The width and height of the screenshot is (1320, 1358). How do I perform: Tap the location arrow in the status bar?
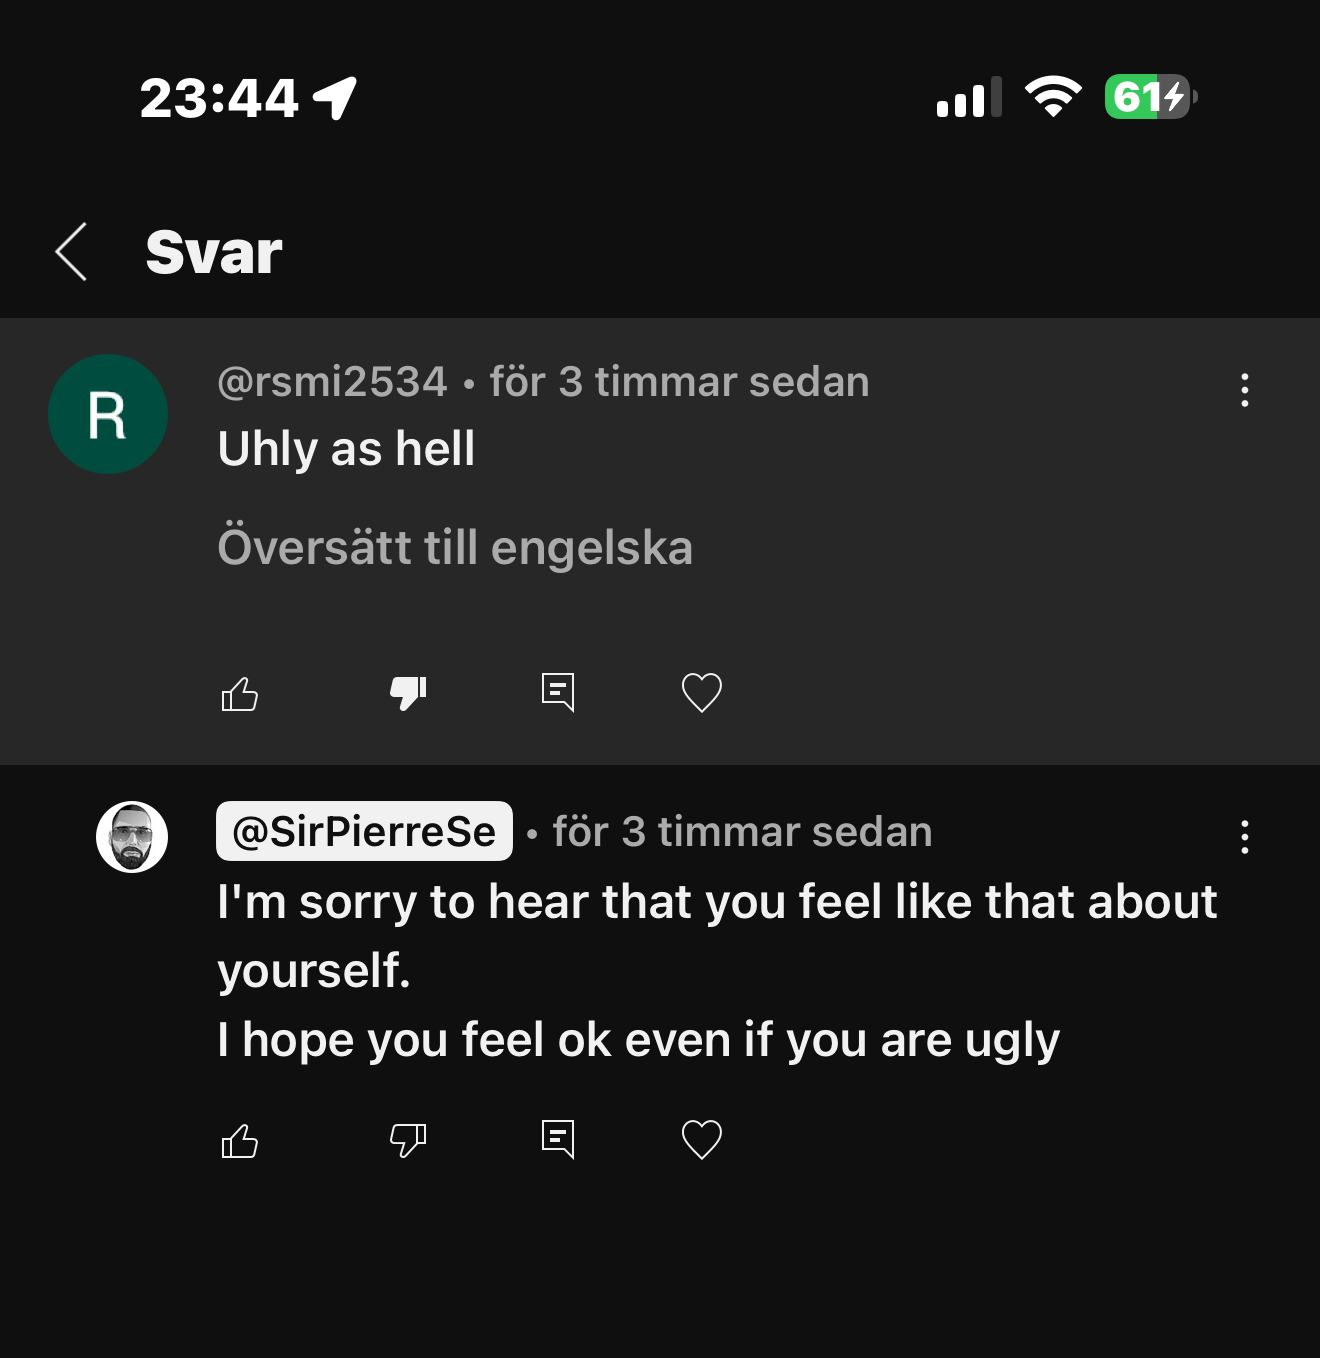click(336, 98)
